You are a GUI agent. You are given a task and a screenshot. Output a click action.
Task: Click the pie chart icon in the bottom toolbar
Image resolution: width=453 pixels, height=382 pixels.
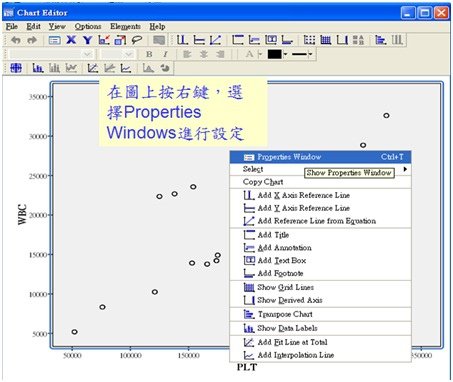pos(165,68)
